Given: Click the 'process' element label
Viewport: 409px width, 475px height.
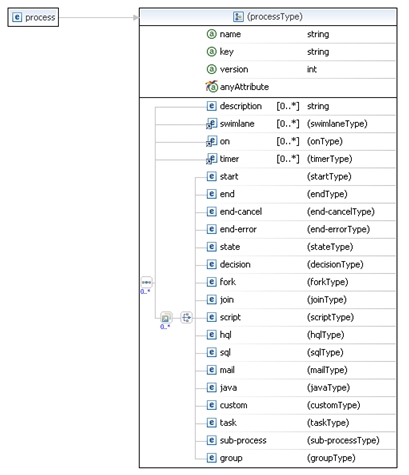Looking at the screenshot, I should pos(40,17).
